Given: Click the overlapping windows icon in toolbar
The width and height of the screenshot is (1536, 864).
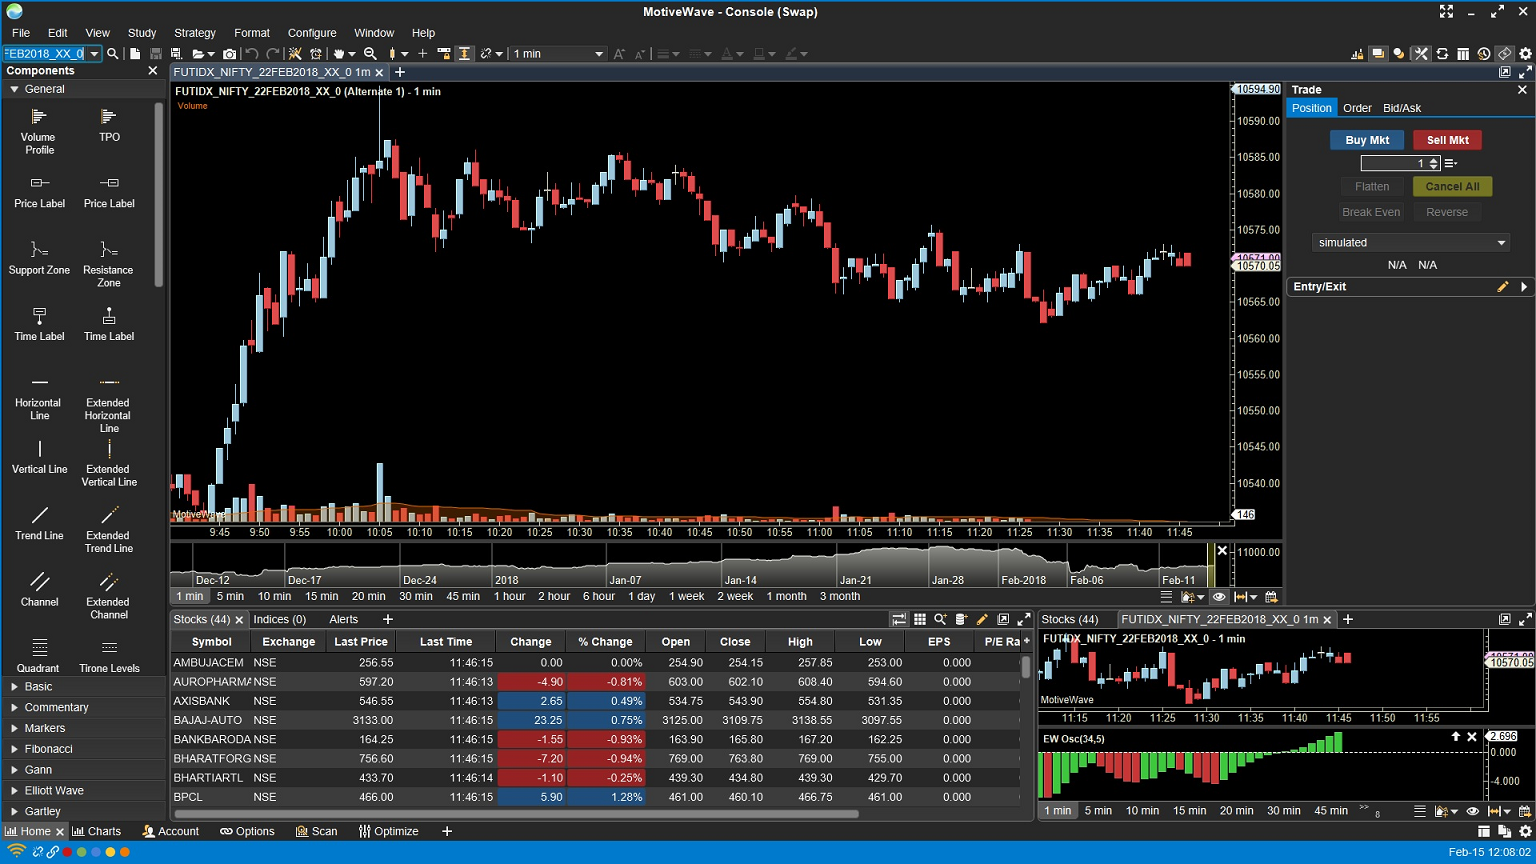Looking at the screenshot, I should (1378, 54).
